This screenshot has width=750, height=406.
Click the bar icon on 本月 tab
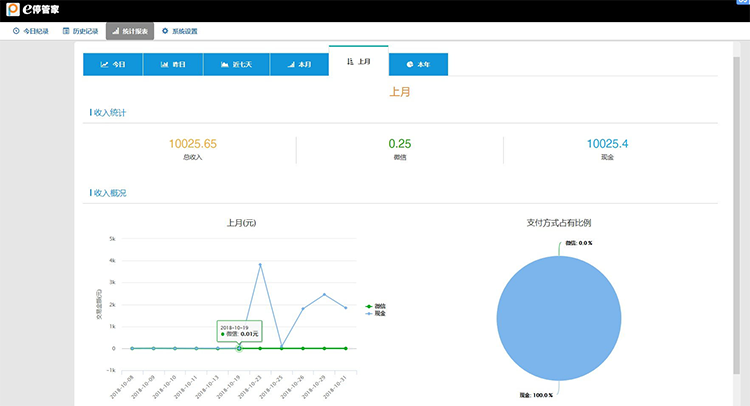pyautogui.click(x=290, y=64)
